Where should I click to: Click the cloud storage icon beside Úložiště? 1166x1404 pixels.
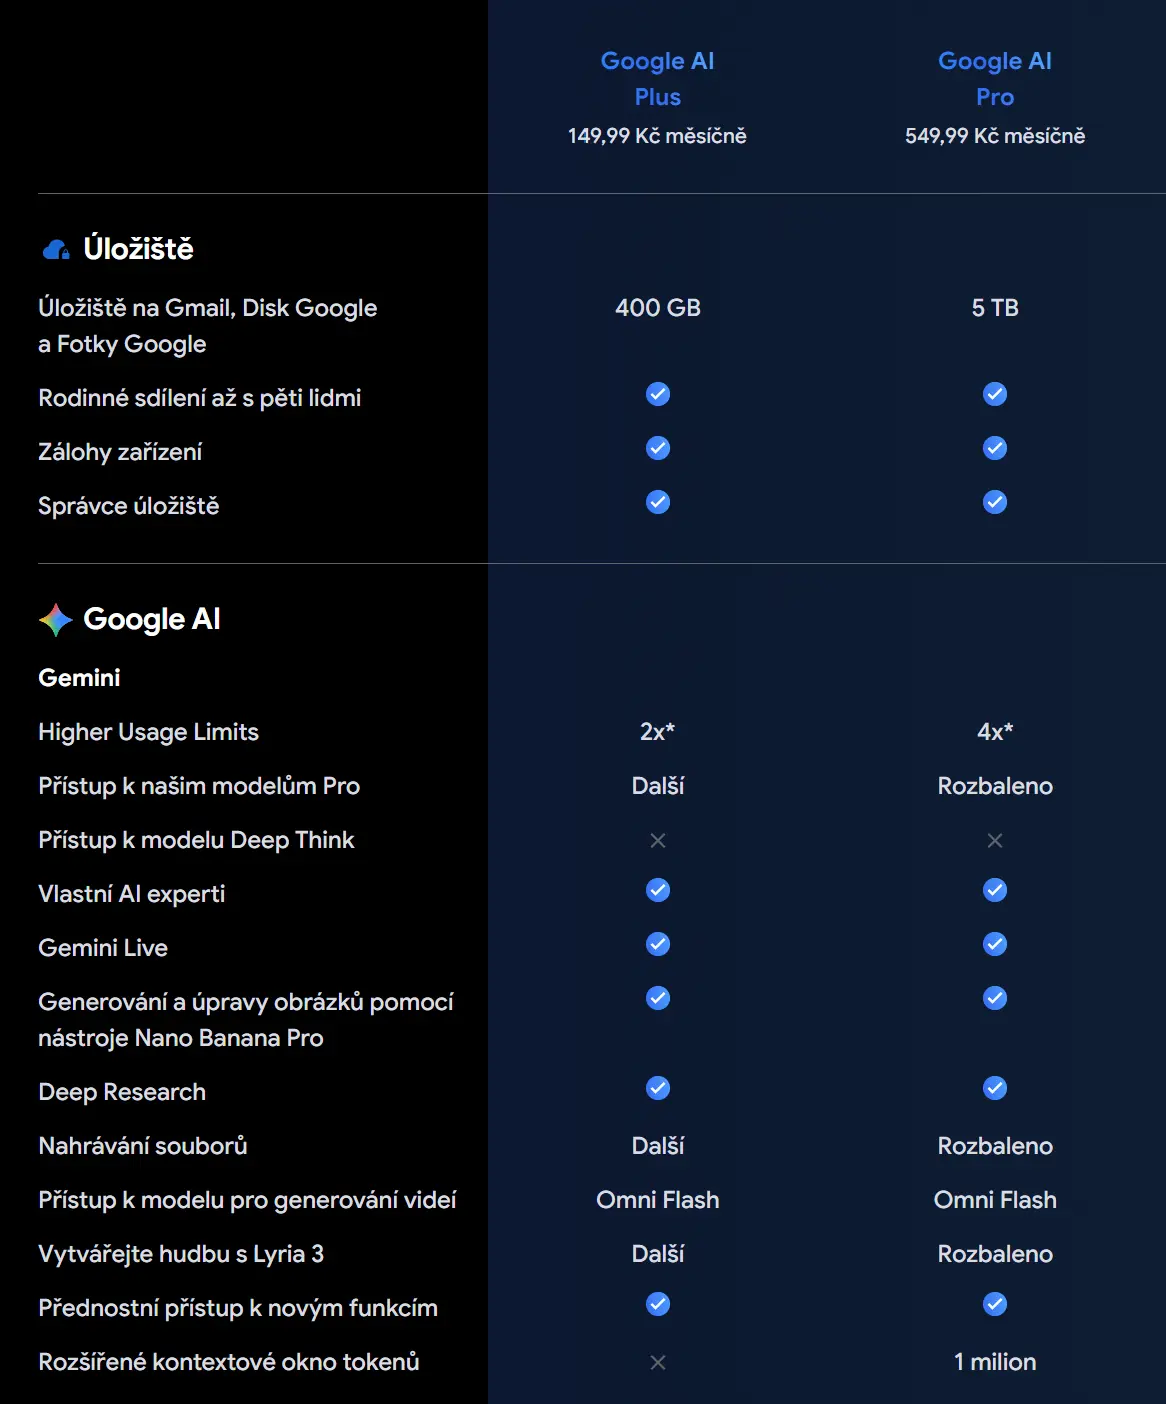56,249
